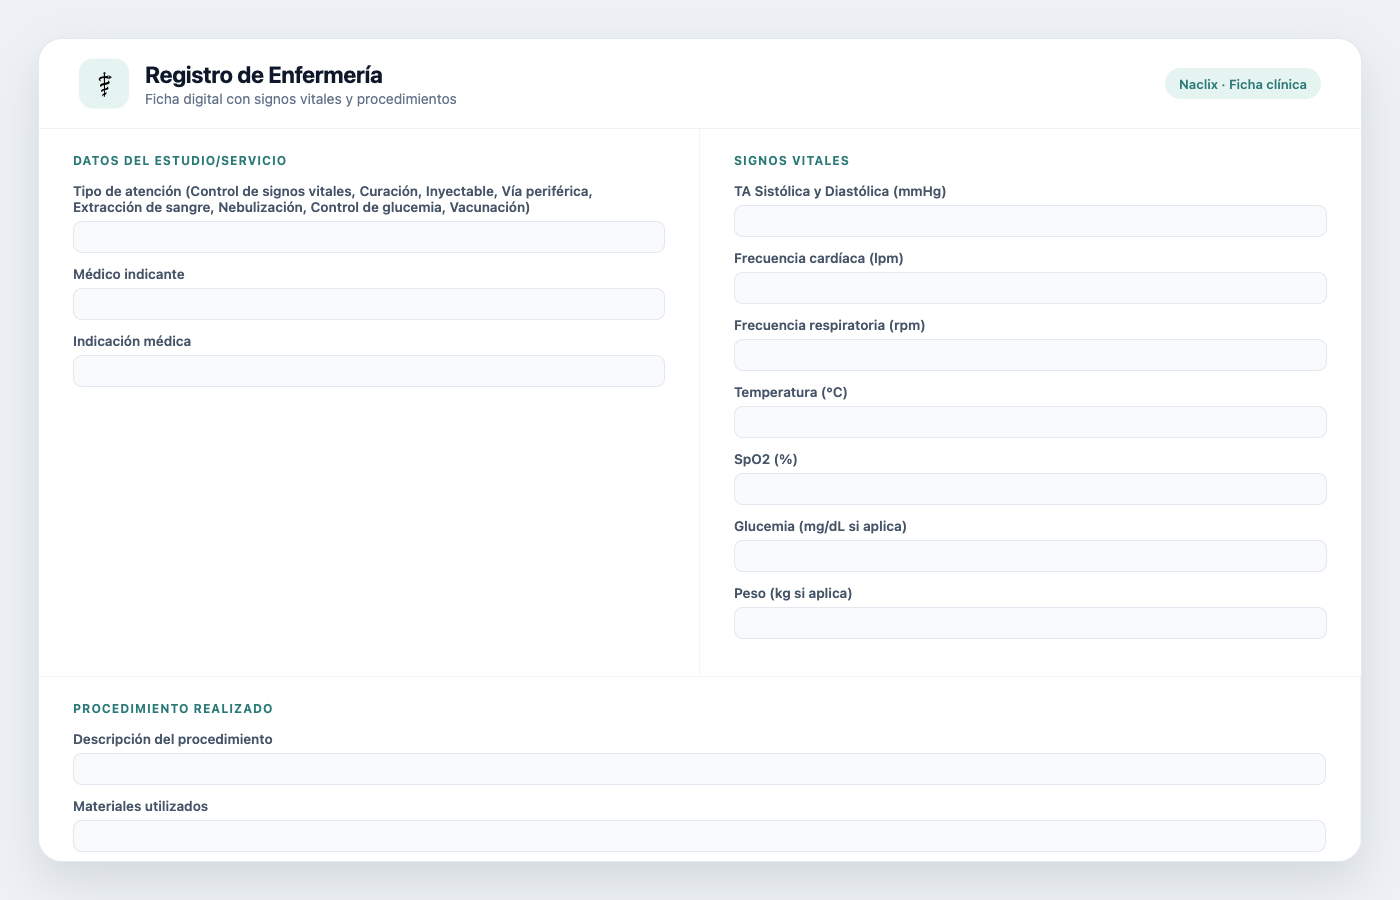Click the SIGNOS VITALES section heading
Screen dimensions: 1400x900
(x=792, y=161)
